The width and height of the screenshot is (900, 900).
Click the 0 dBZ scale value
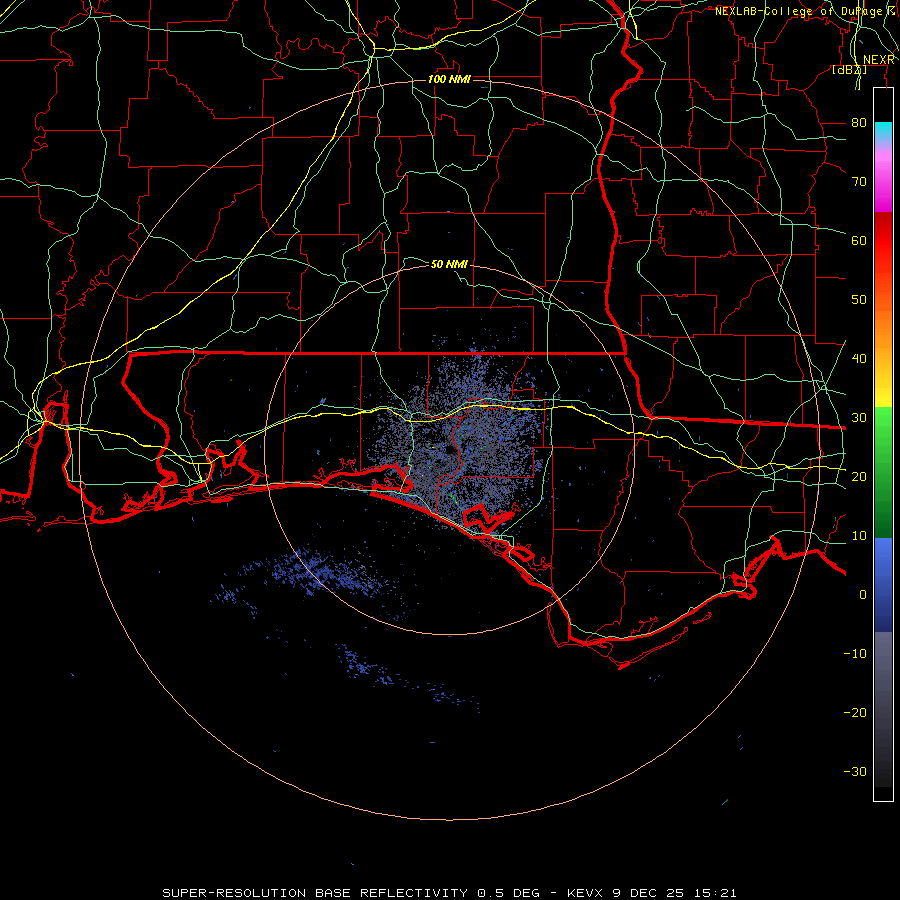coord(863,595)
